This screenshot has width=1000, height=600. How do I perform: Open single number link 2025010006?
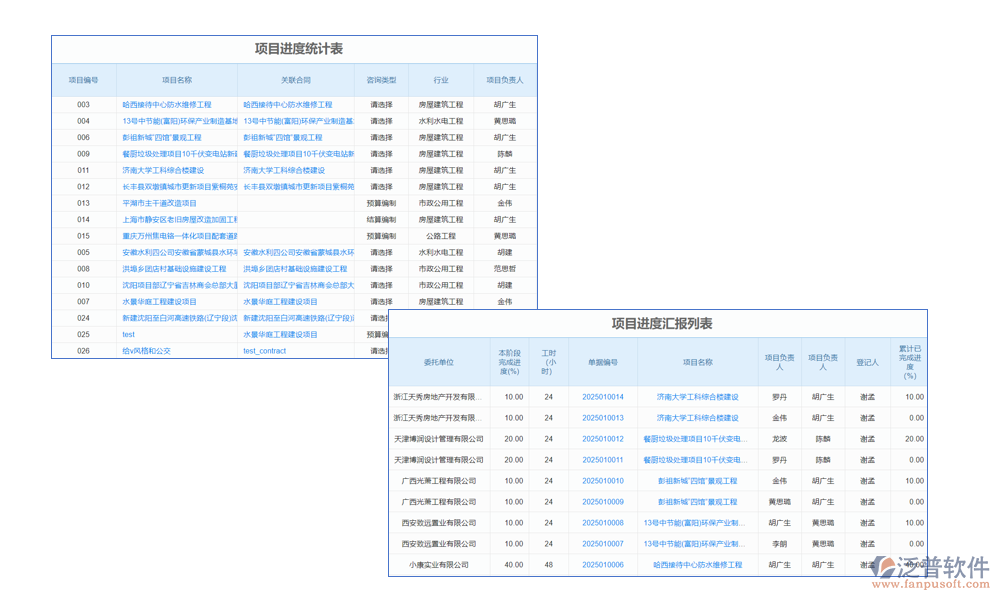[602, 564]
